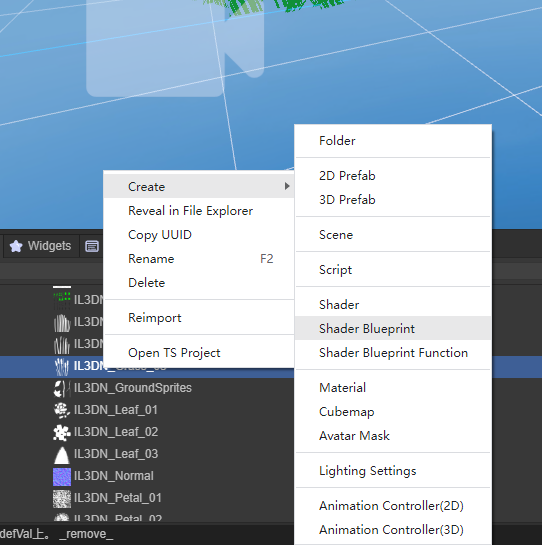Image resolution: width=542 pixels, height=545 pixels.
Task: Click the IL3DN_GroundSprites asset icon
Action: (x=62, y=389)
